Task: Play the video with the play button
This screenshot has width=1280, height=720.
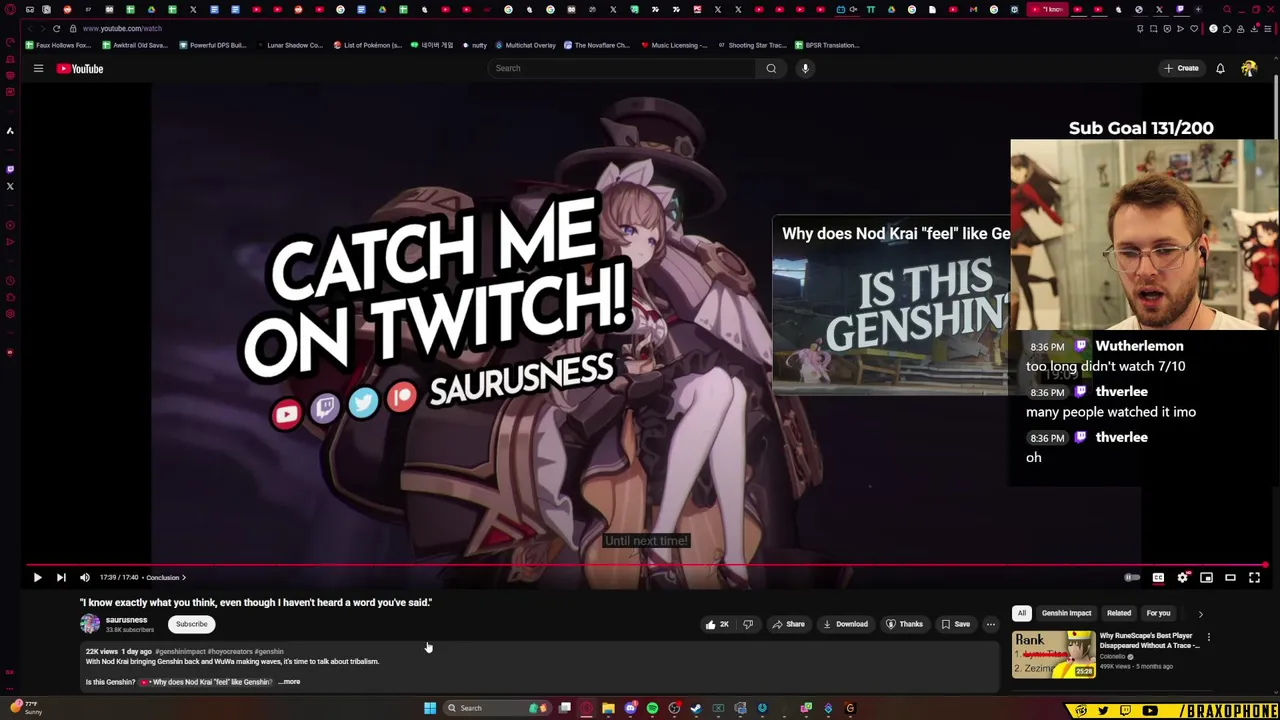Action: click(x=37, y=577)
